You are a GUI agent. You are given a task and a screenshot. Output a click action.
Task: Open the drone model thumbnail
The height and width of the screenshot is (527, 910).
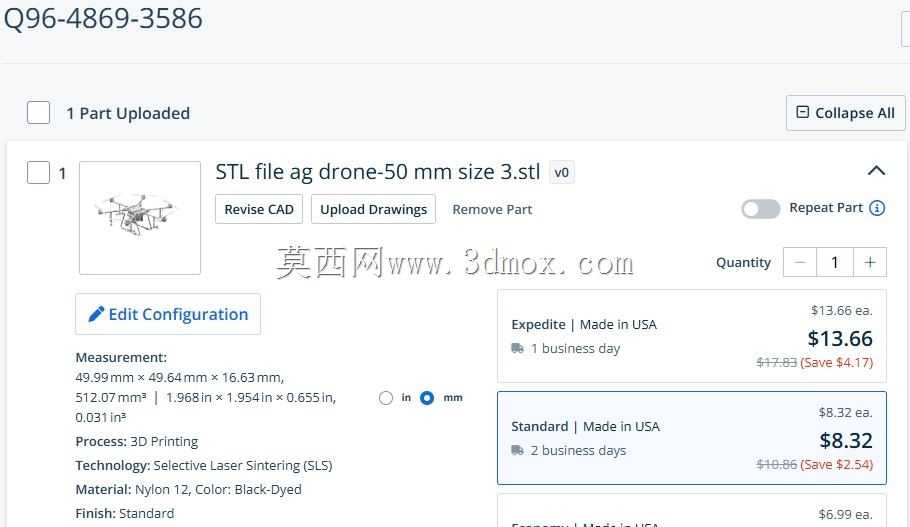[x=140, y=218]
